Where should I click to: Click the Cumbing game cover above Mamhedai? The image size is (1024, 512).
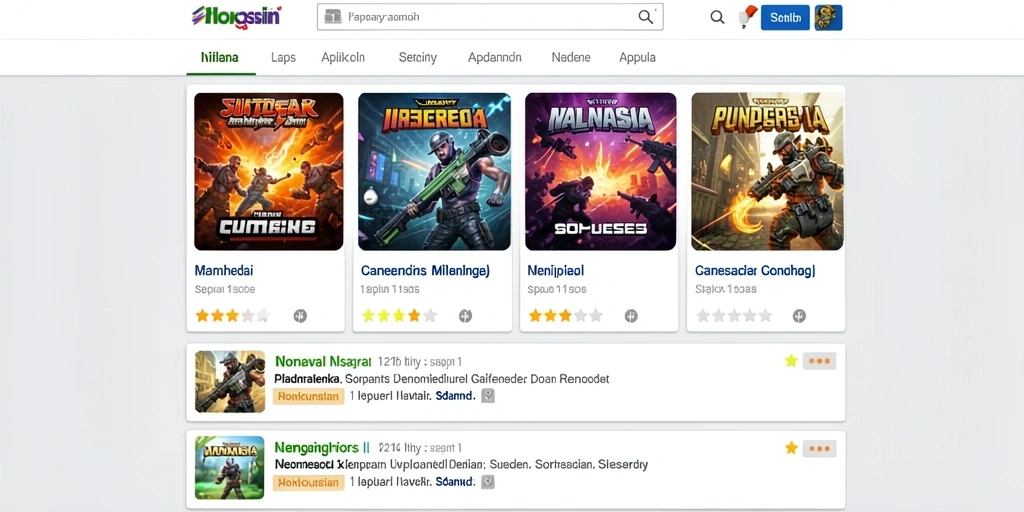[268, 172]
